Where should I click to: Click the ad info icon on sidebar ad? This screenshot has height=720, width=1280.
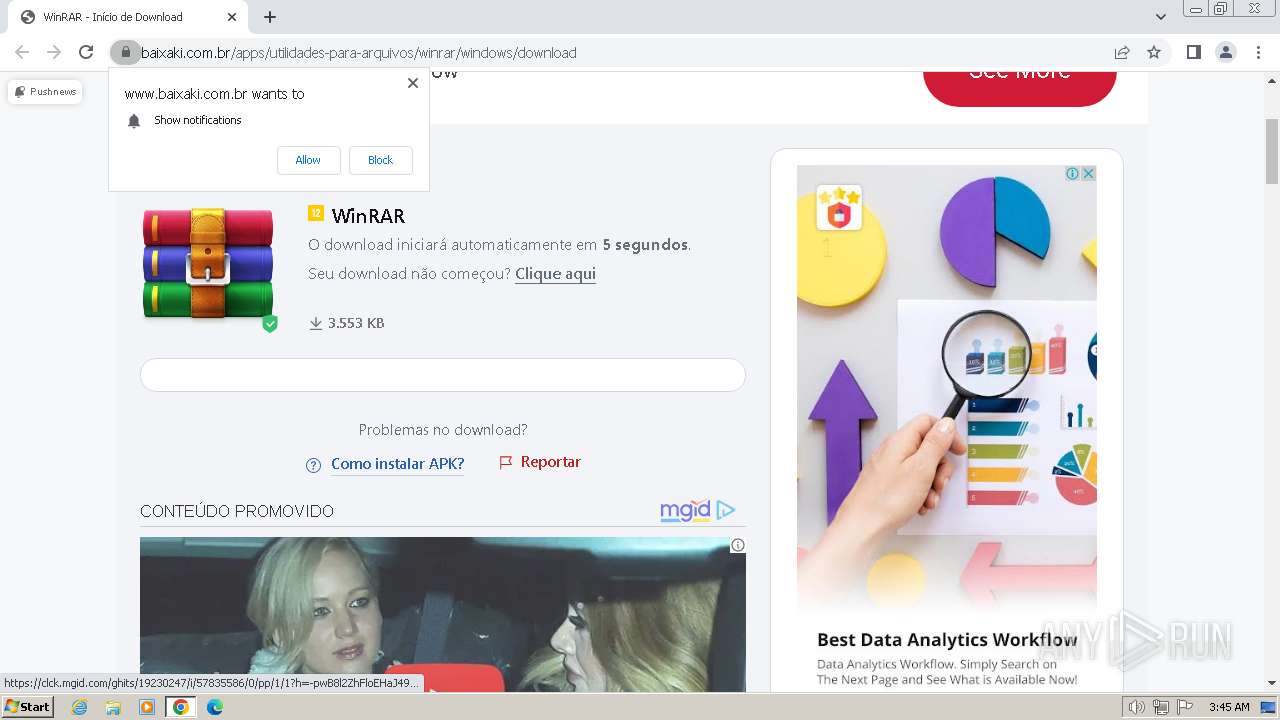tap(1072, 174)
